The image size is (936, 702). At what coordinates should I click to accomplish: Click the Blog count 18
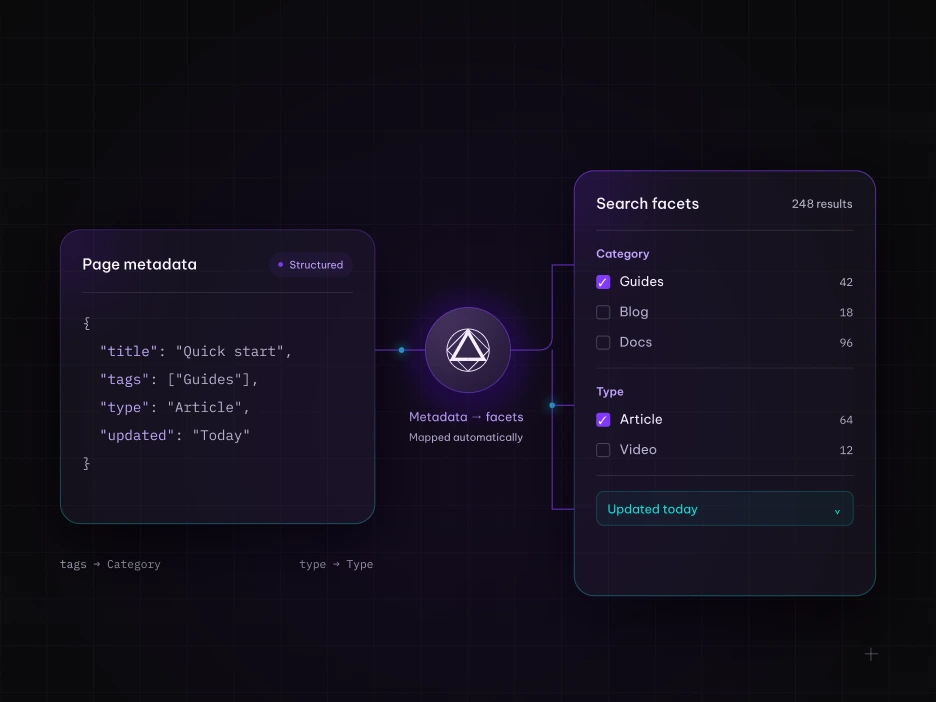tap(846, 312)
